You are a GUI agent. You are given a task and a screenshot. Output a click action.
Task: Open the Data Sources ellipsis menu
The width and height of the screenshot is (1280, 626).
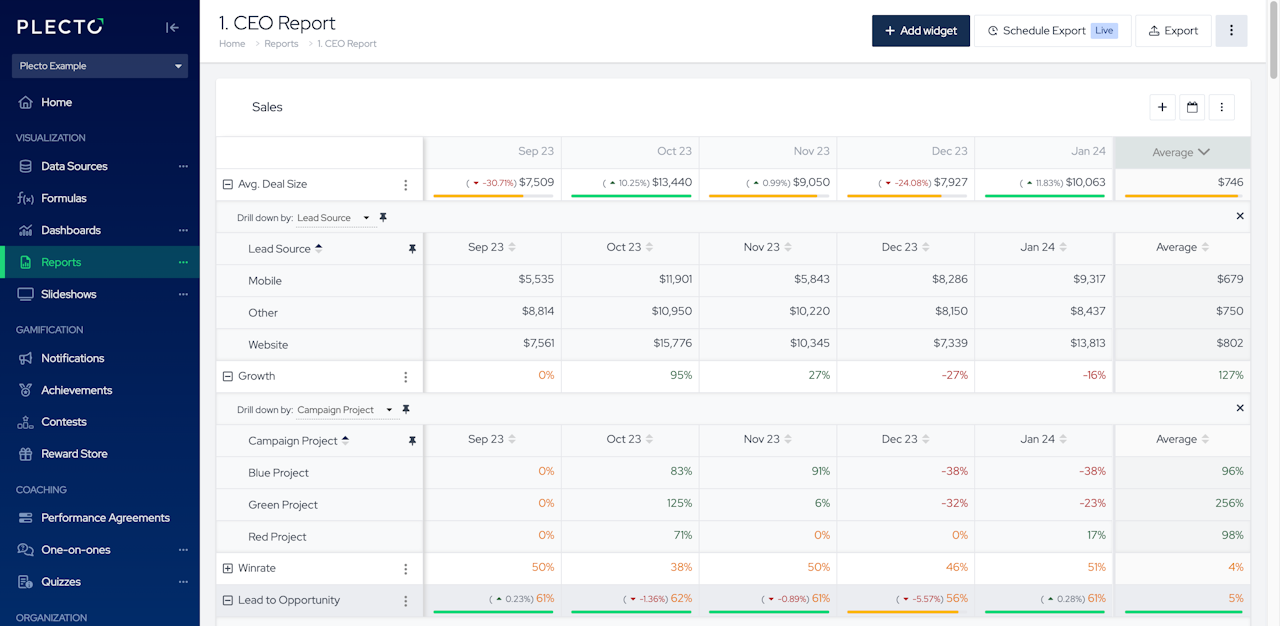pyautogui.click(x=183, y=166)
